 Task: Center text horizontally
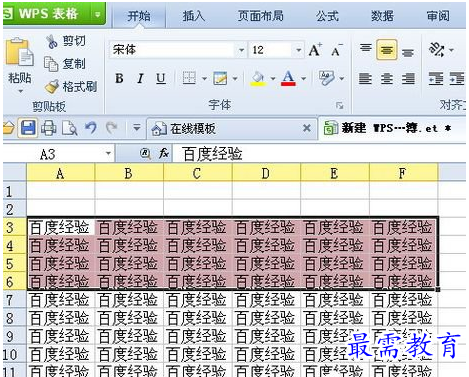tap(387, 79)
